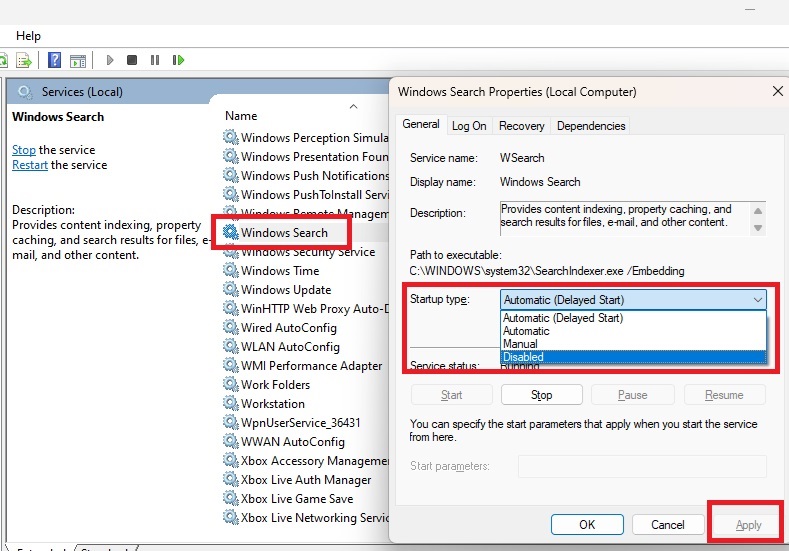This screenshot has width=789, height=551.
Task: Click the SearchIndexer.exe executable path text
Action: [546, 271]
